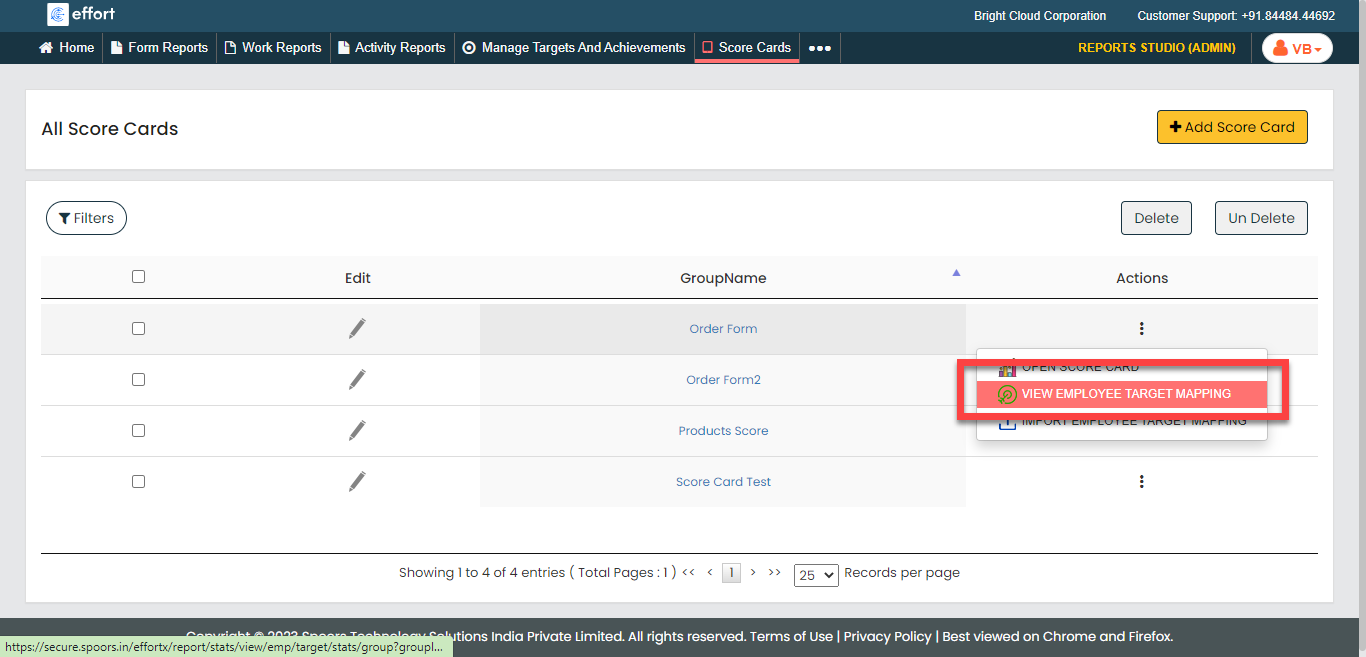Image resolution: width=1366 pixels, height=657 pixels.
Task: Edit the Products Score row via pencil icon
Action: [x=357, y=430]
